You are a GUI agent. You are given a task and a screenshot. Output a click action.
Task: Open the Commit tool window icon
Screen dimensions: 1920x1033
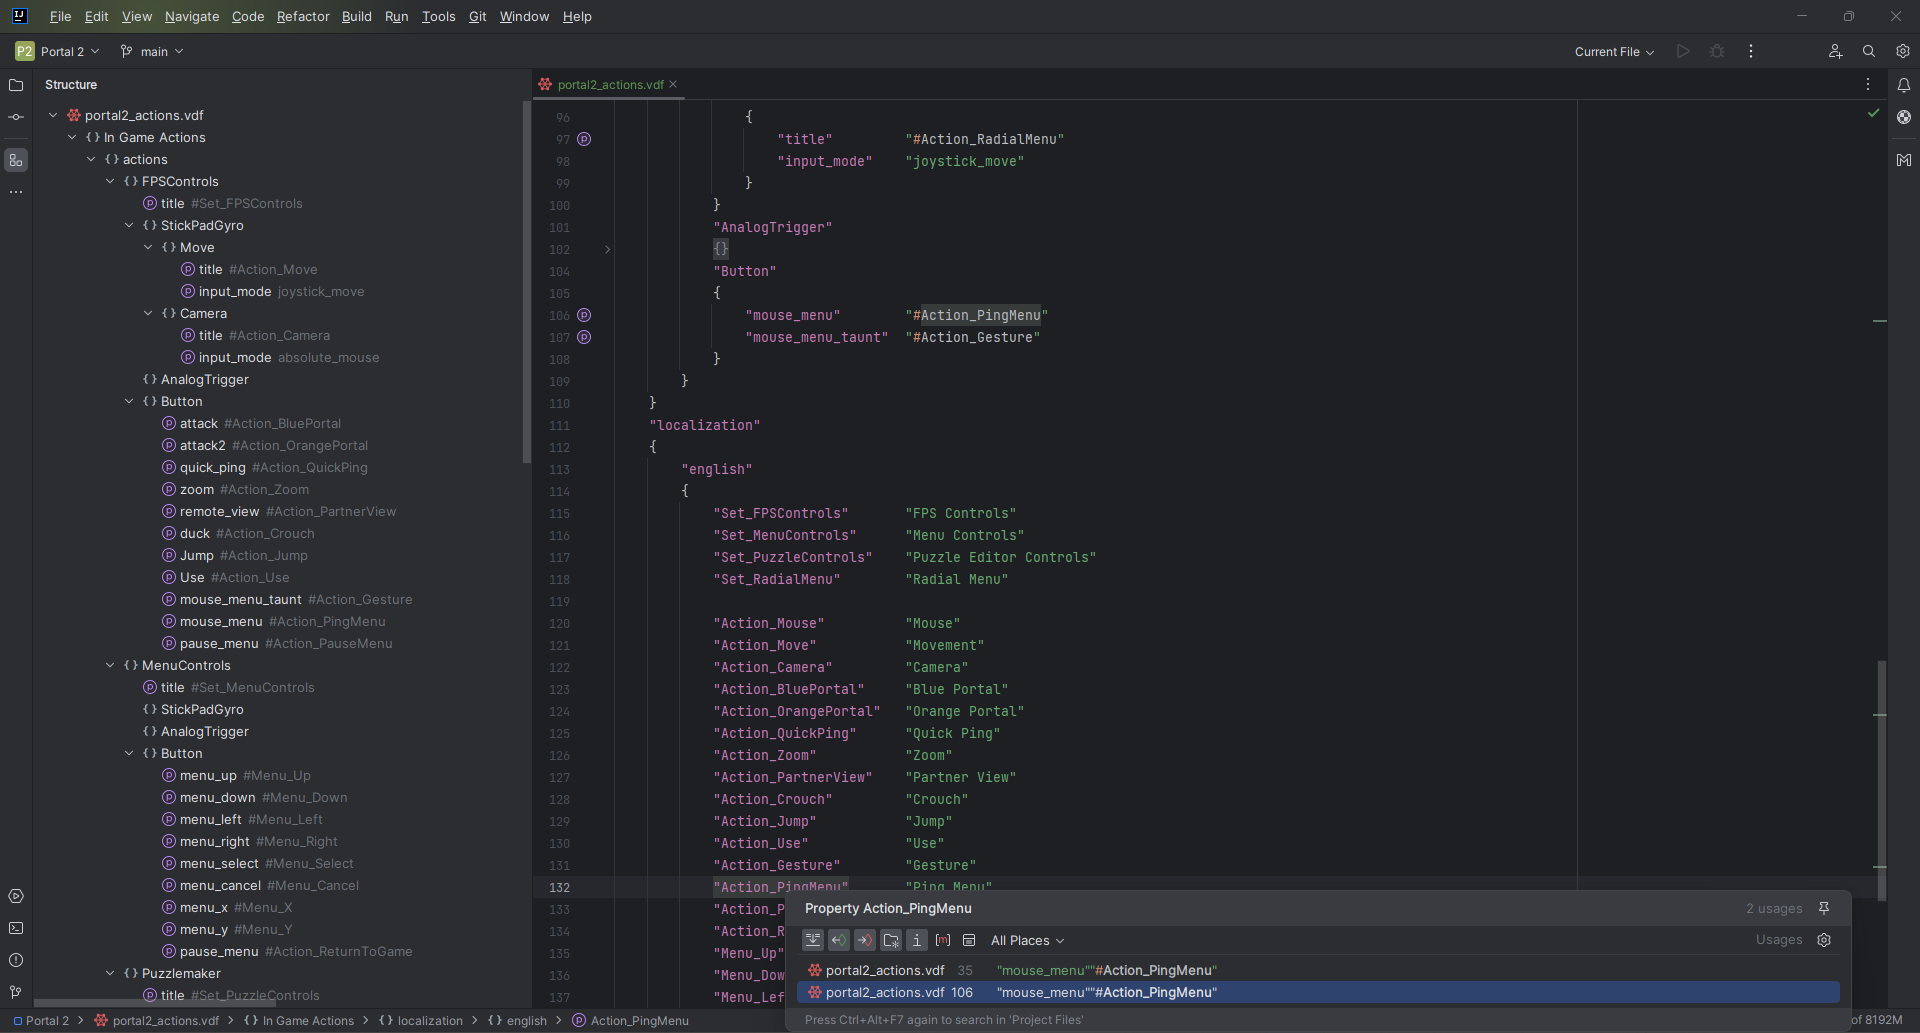(x=16, y=117)
